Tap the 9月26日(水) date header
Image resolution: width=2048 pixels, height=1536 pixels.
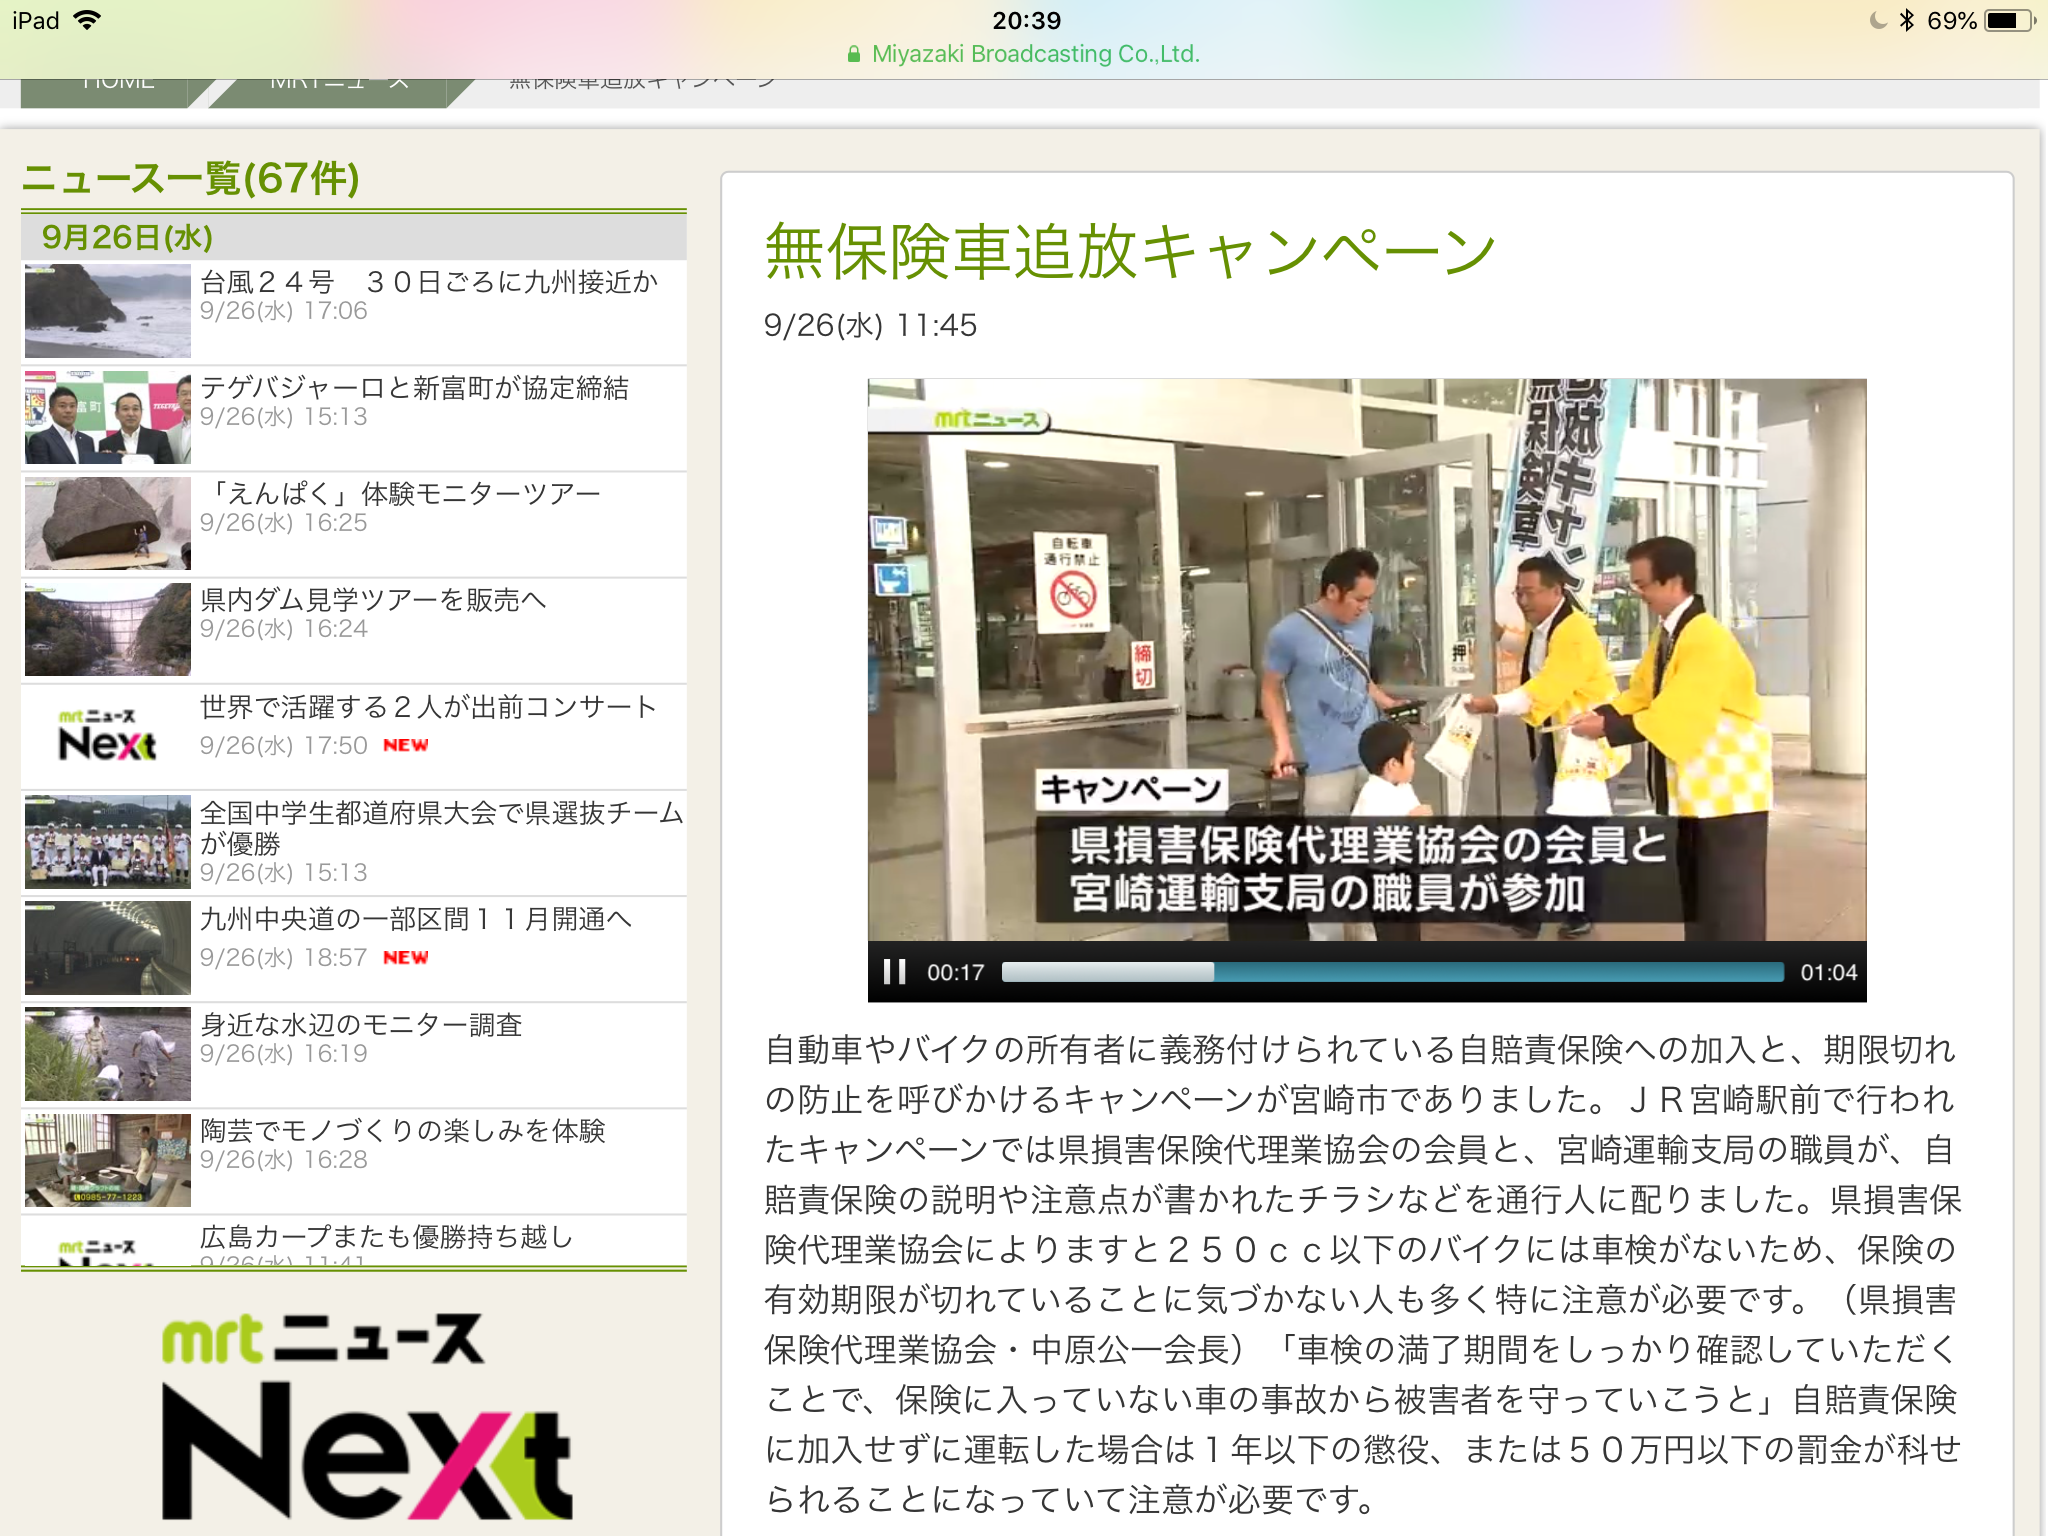[354, 237]
